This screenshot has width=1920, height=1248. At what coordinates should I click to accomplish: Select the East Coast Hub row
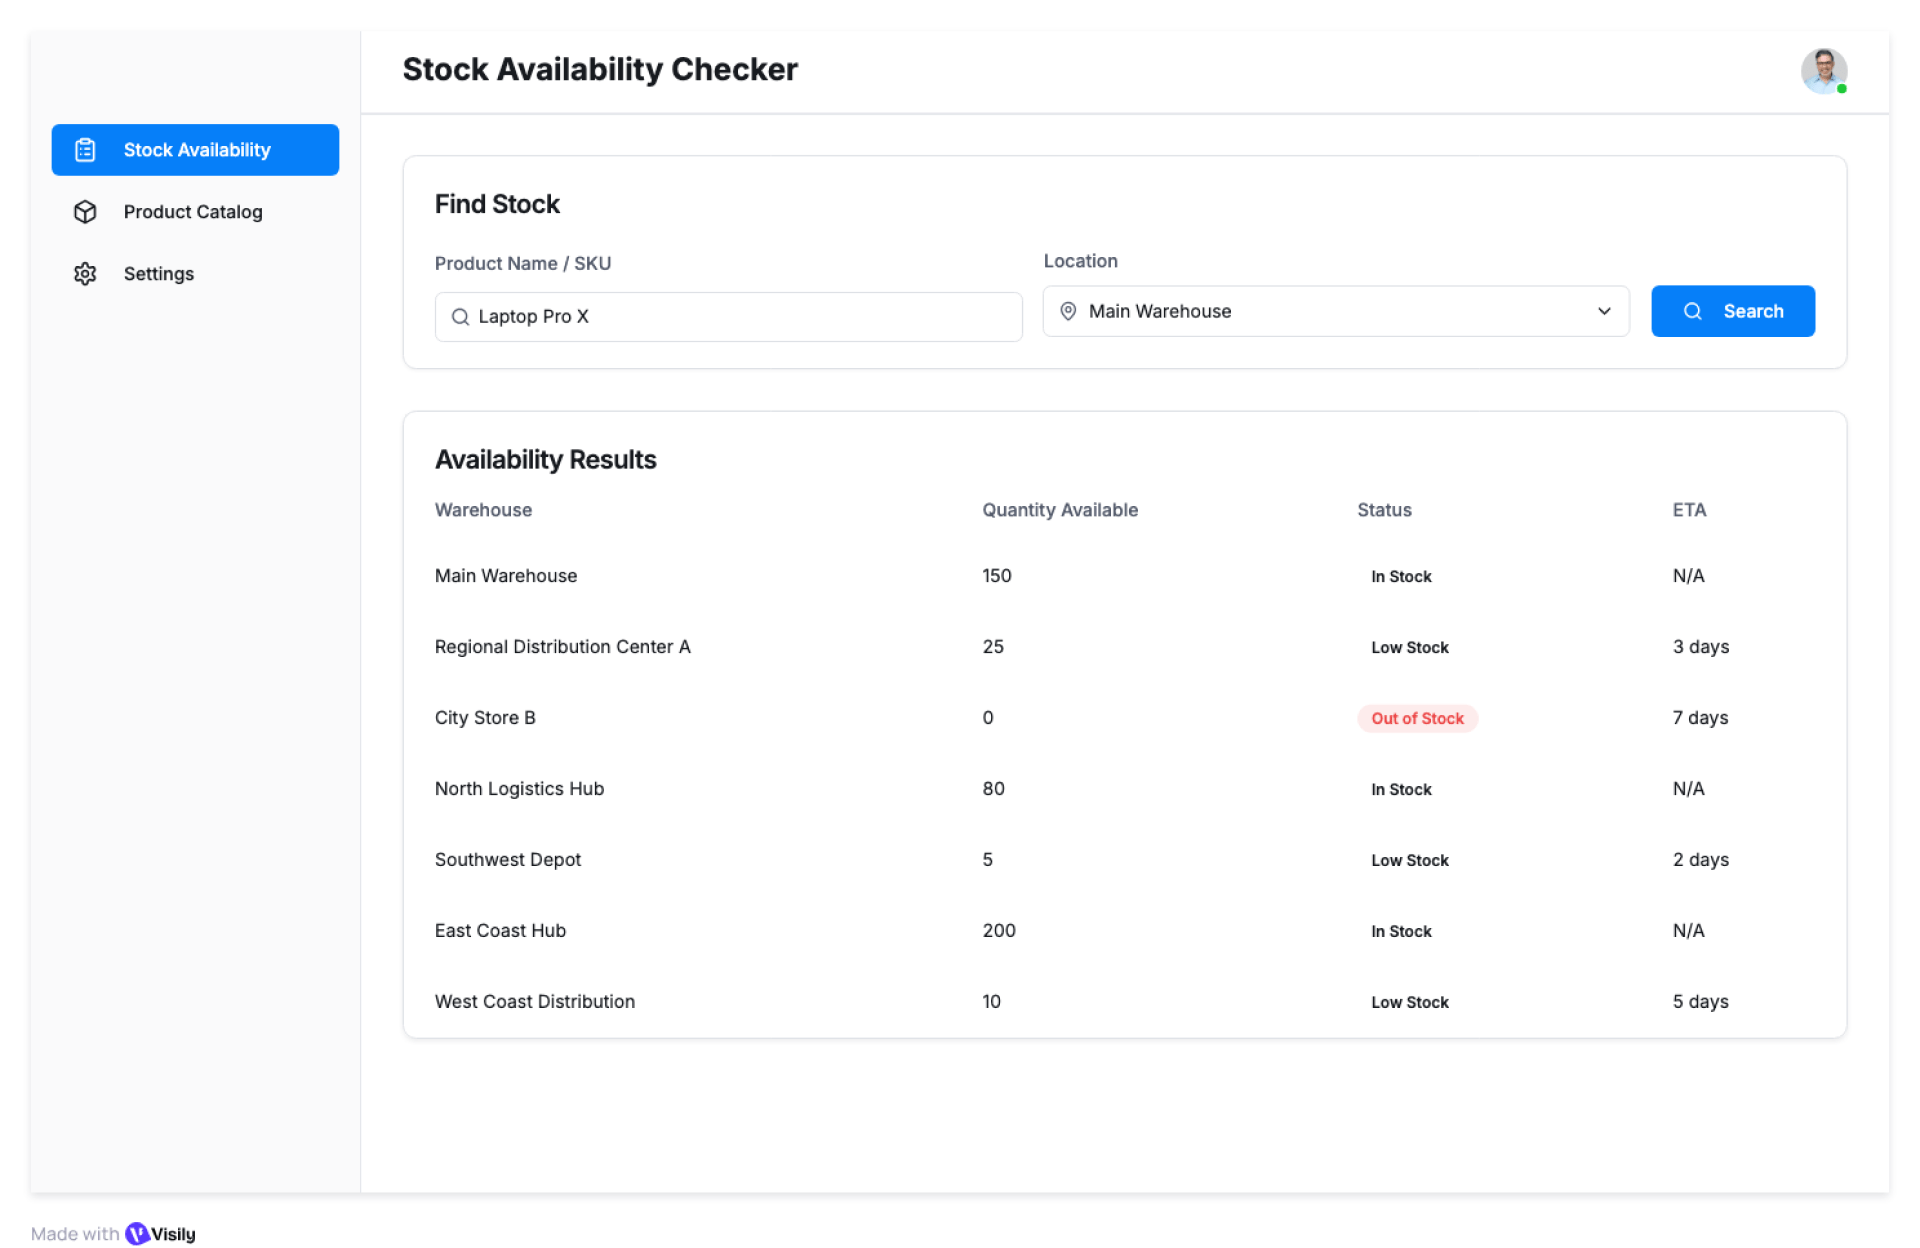coord(500,931)
